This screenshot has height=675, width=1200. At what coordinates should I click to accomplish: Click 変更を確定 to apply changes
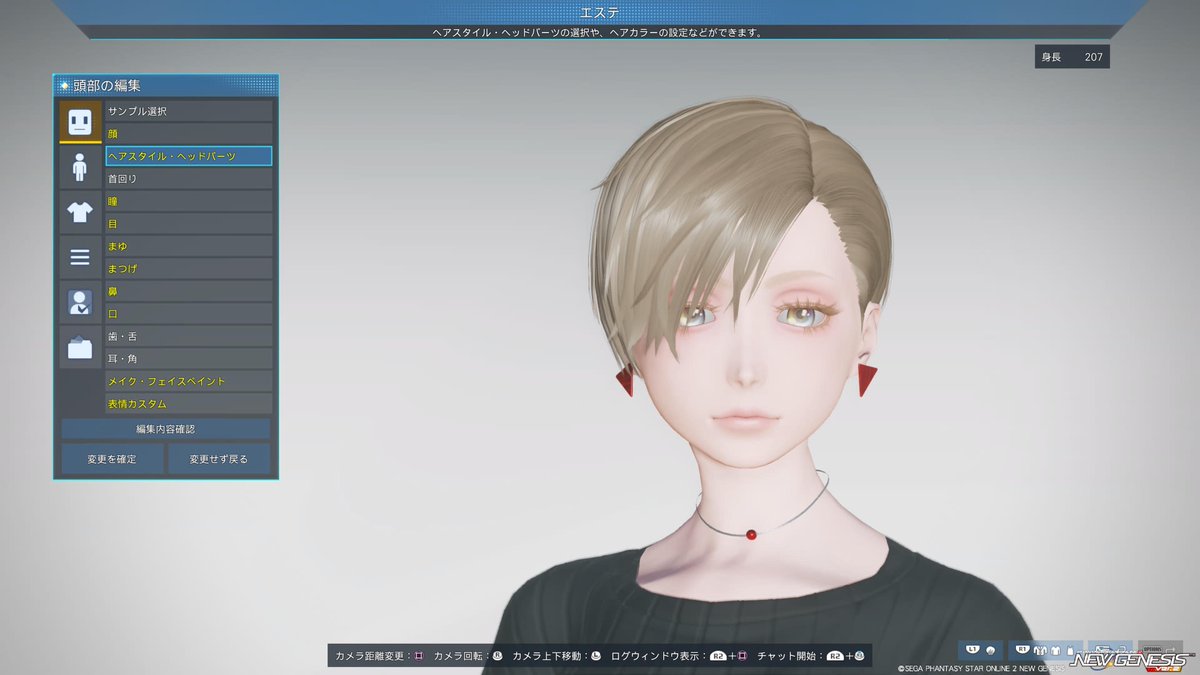pos(111,459)
